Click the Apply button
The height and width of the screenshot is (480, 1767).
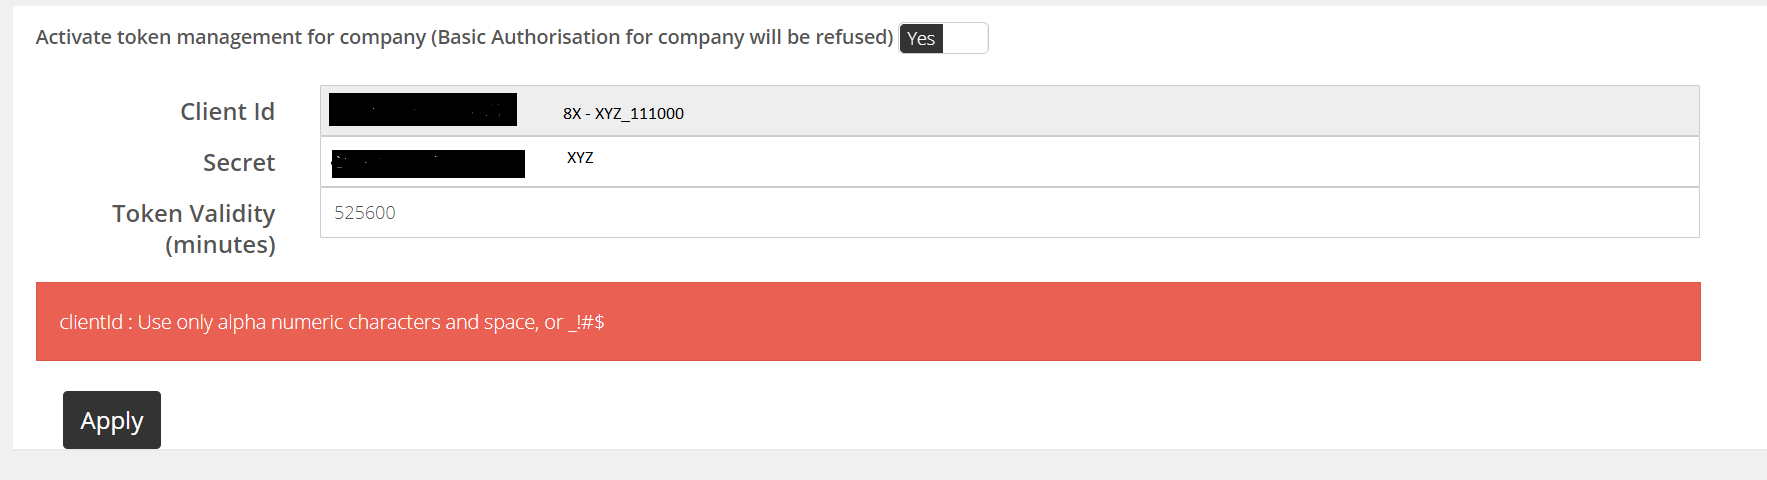coord(112,420)
